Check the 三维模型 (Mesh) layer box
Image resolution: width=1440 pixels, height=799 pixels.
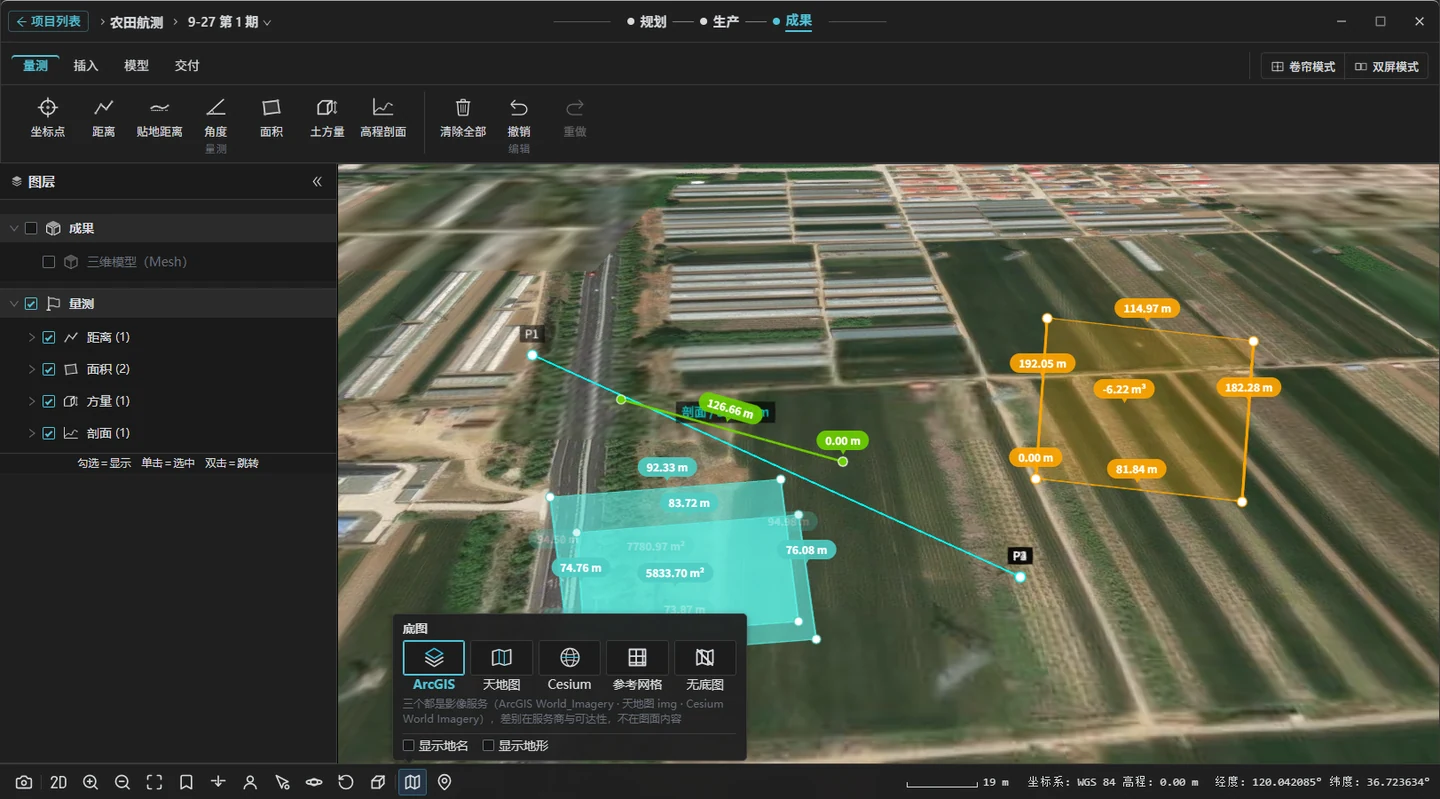tap(48, 262)
